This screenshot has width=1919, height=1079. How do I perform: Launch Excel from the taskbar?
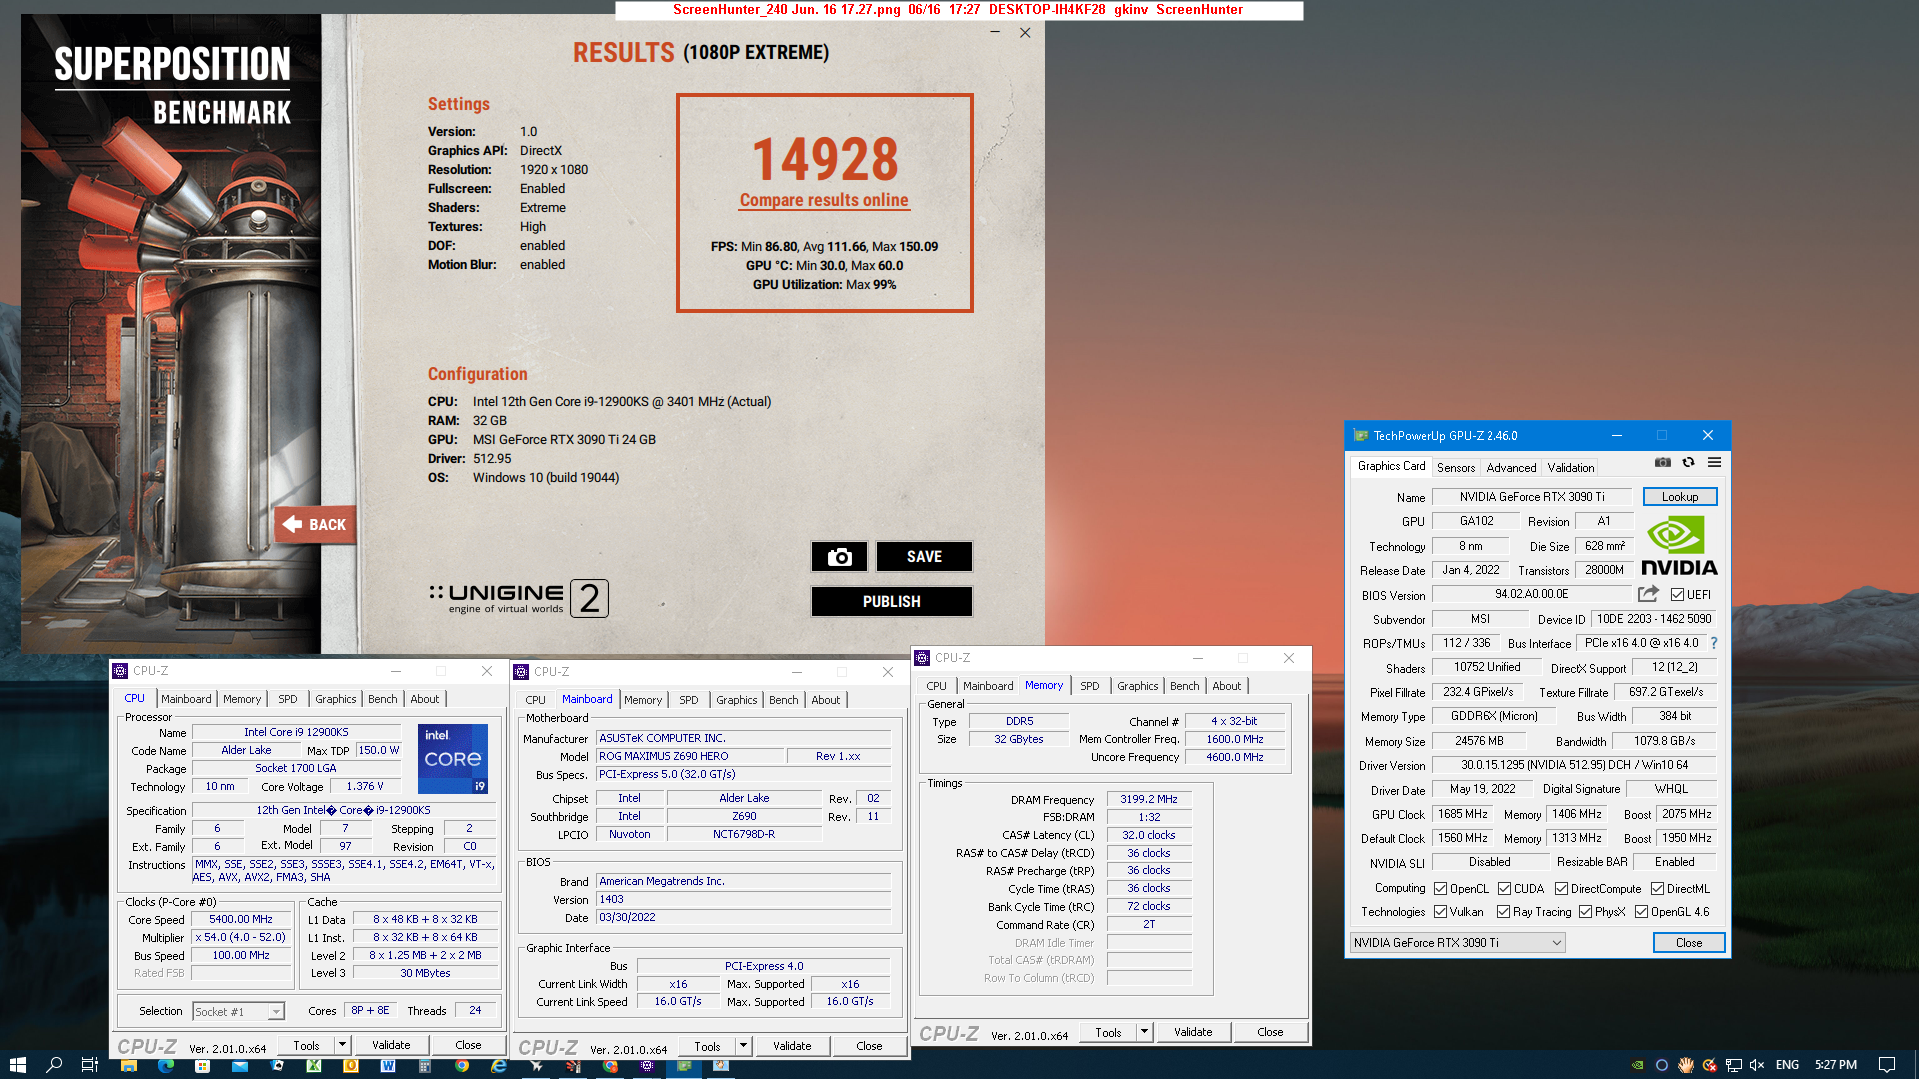[x=313, y=1065]
